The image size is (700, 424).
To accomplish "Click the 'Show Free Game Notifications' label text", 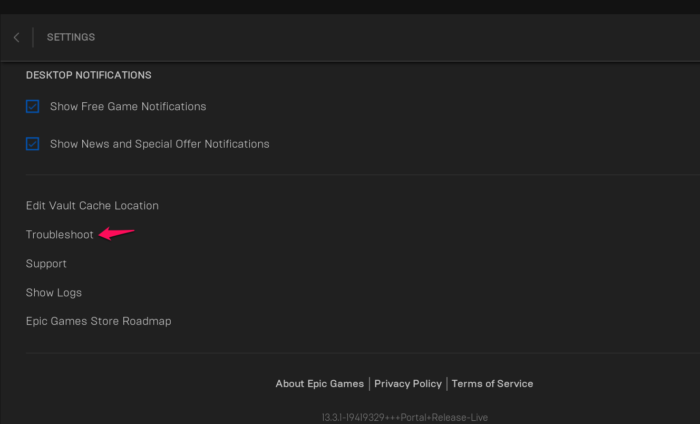I will [x=128, y=107].
